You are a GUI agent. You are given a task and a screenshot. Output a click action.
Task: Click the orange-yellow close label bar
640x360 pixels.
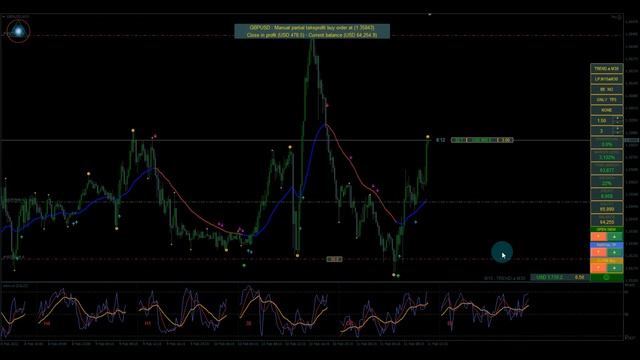pos(607,260)
